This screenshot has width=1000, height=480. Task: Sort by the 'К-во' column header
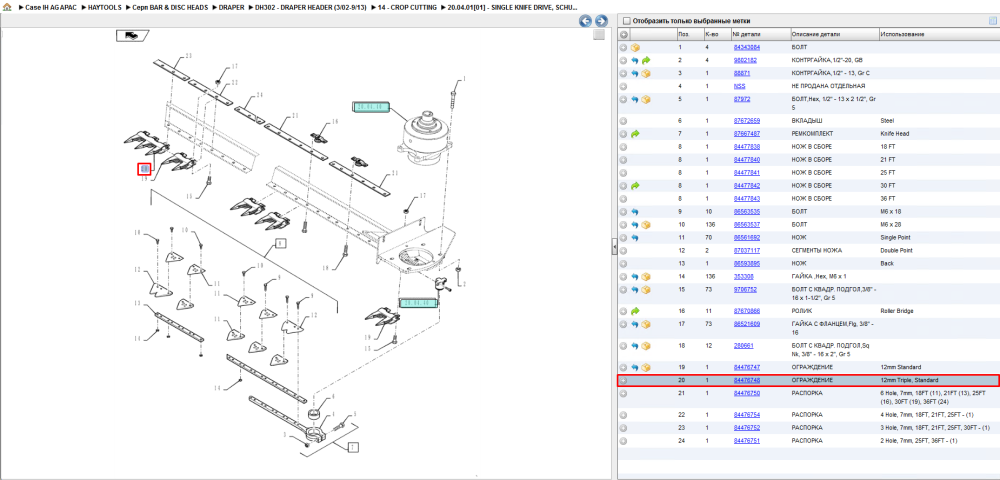717,34
